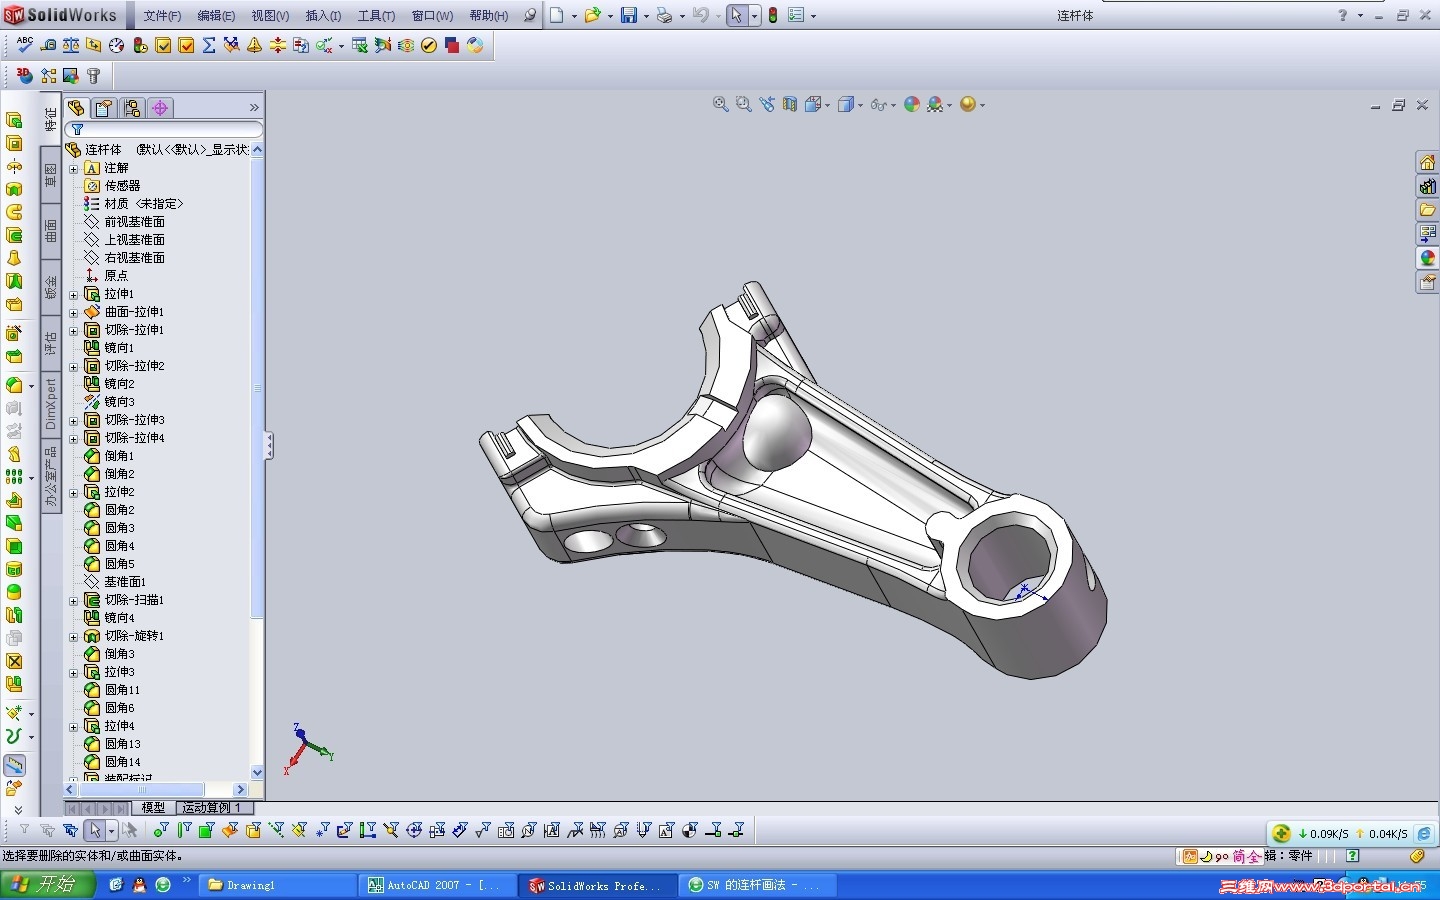Open the Save dropdown arrow
The image size is (1440, 900).
pos(646,16)
